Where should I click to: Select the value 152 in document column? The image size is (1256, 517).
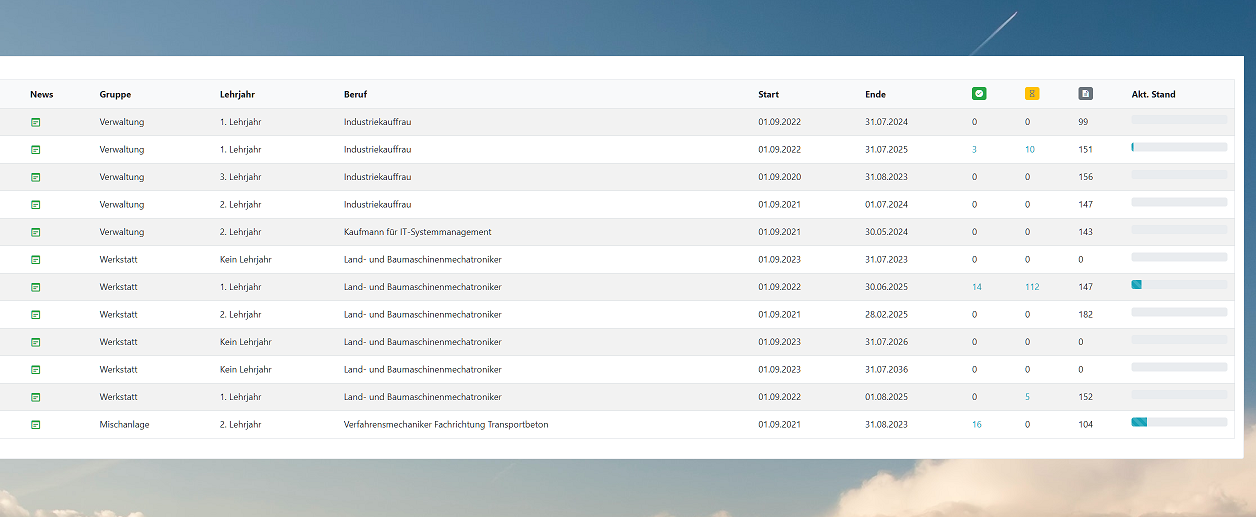click(1085, 397)
